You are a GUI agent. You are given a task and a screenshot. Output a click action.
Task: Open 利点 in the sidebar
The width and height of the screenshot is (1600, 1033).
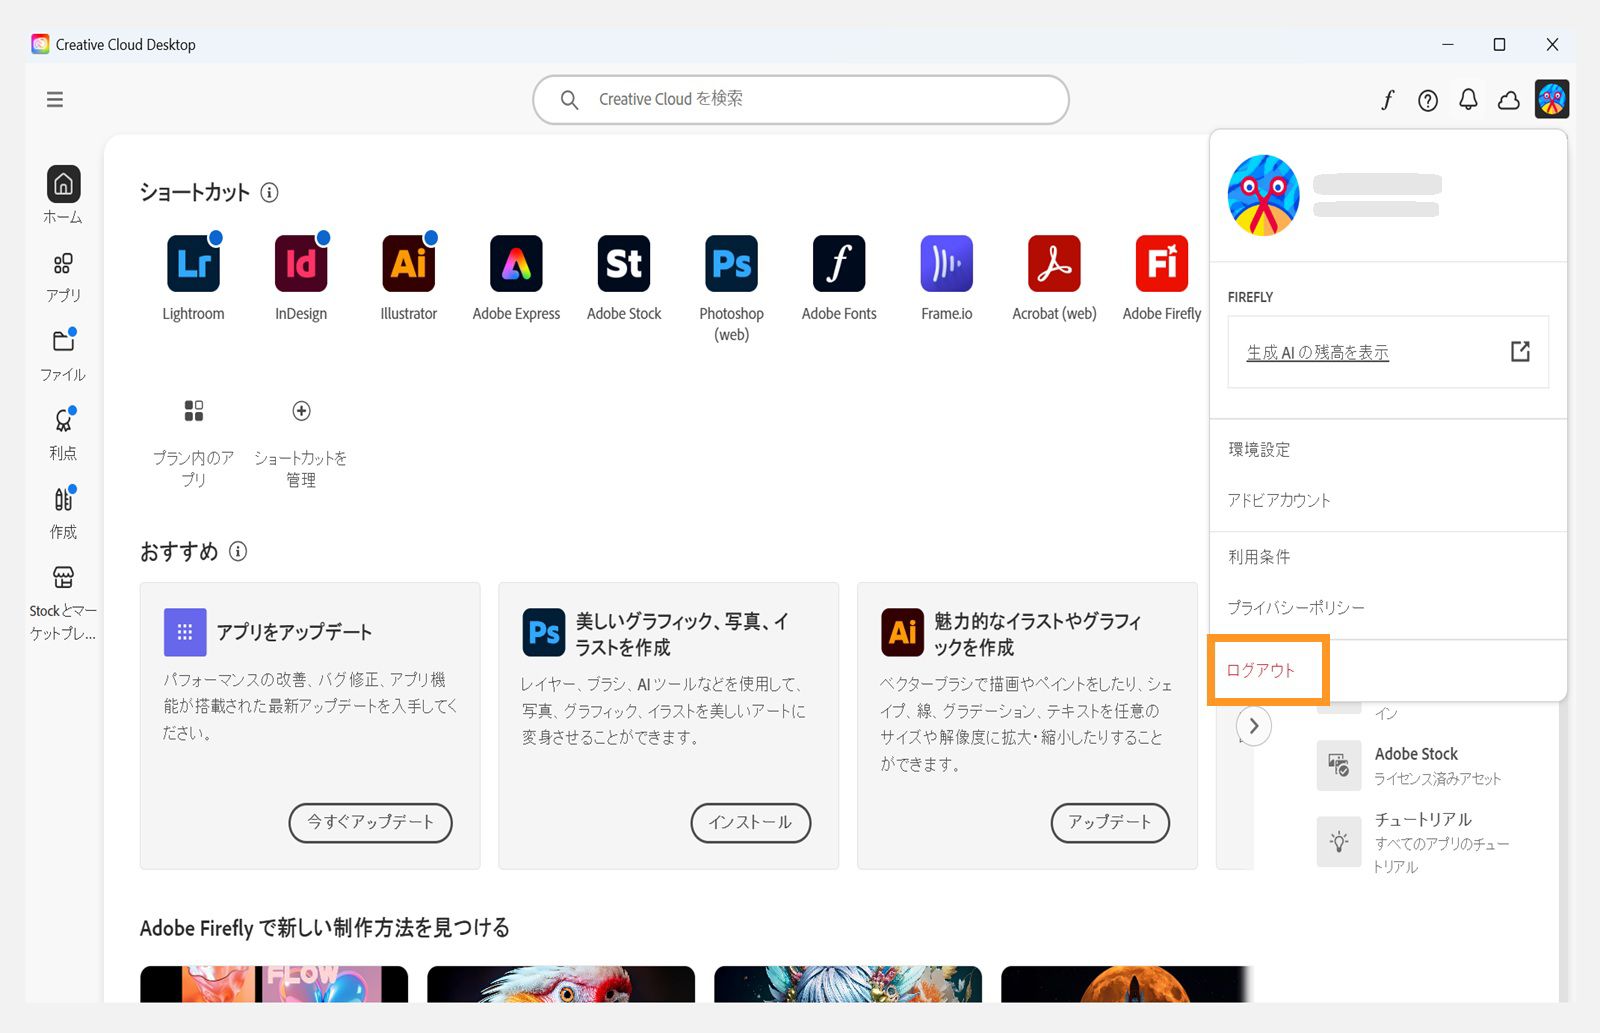click(x=63, y=434)
